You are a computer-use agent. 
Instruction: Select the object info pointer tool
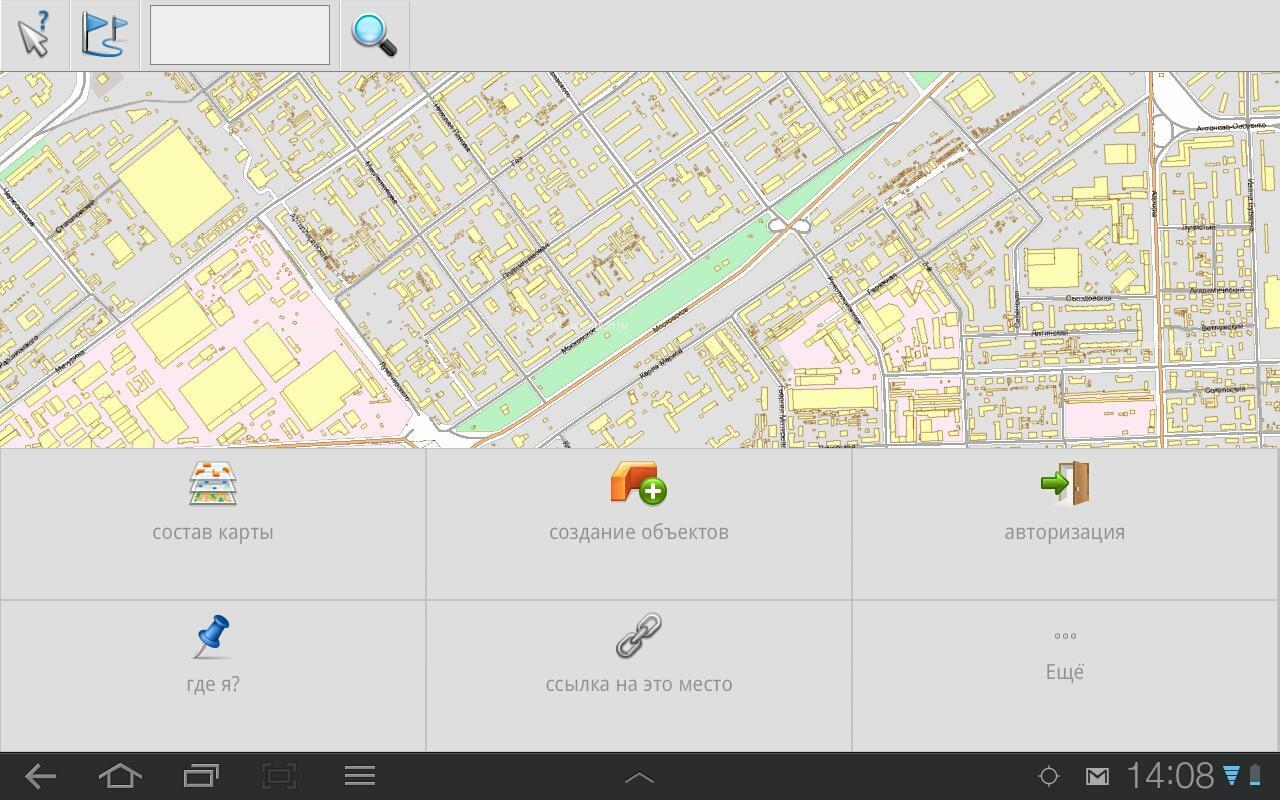[x=34, y=35]
